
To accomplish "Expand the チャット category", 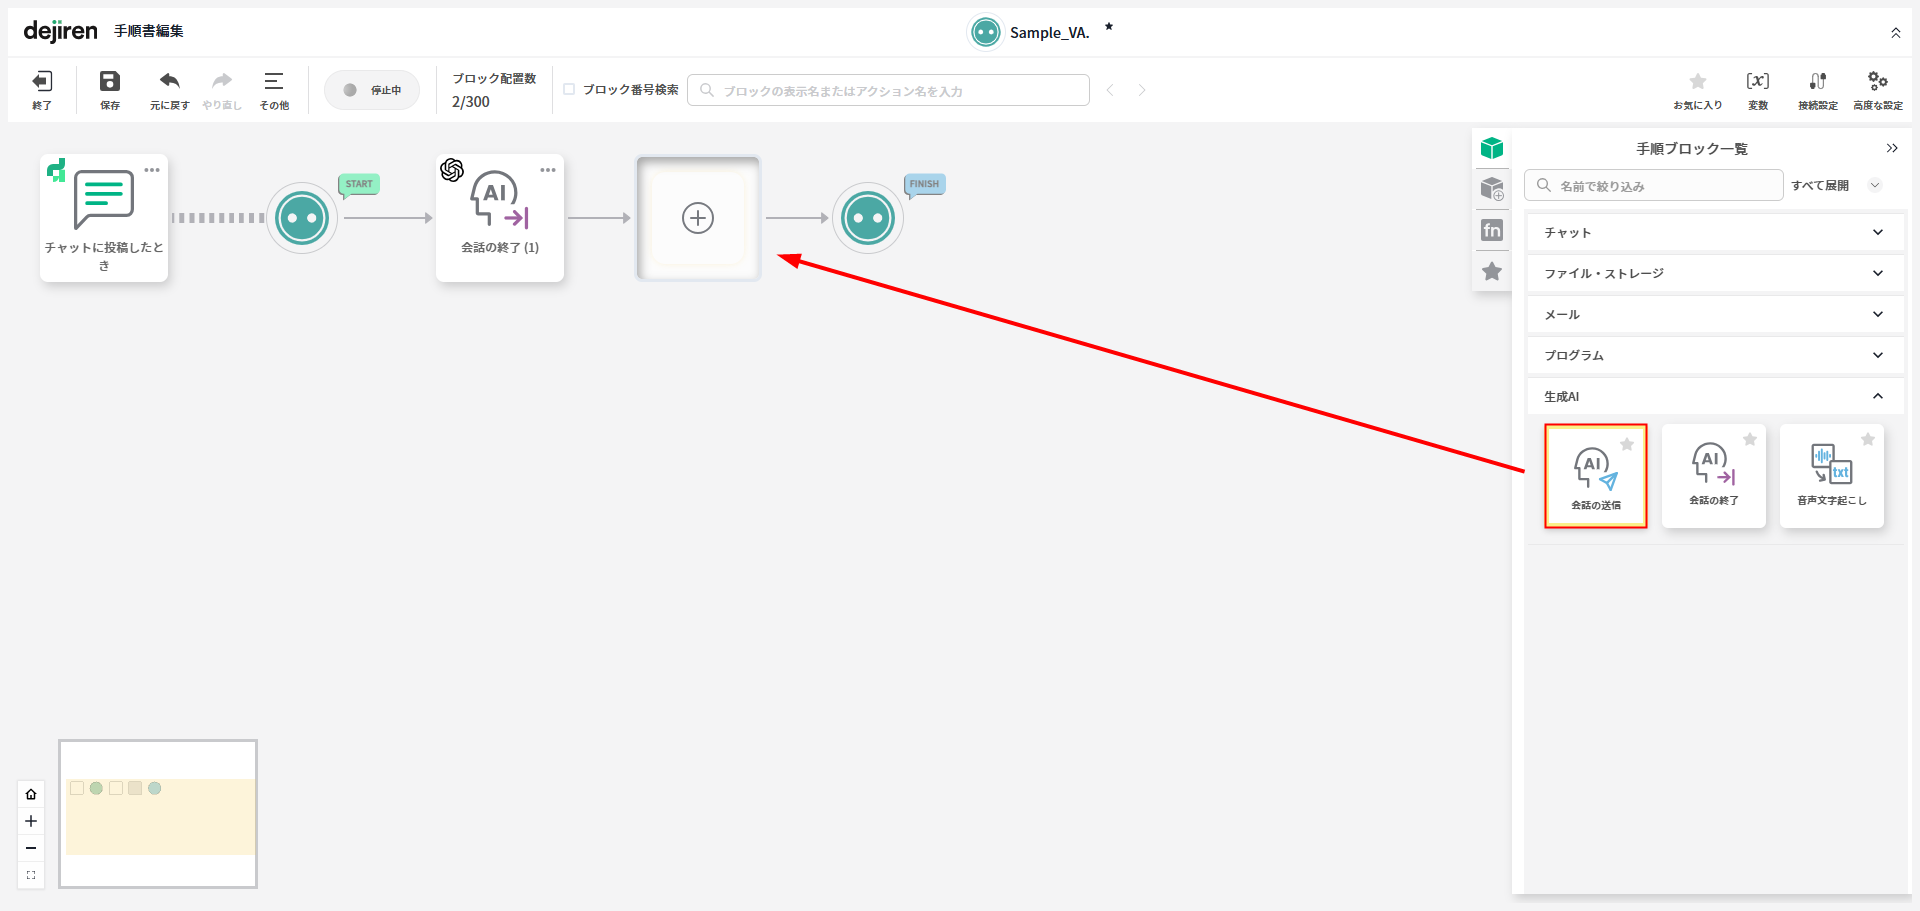I will point(1714,232).
